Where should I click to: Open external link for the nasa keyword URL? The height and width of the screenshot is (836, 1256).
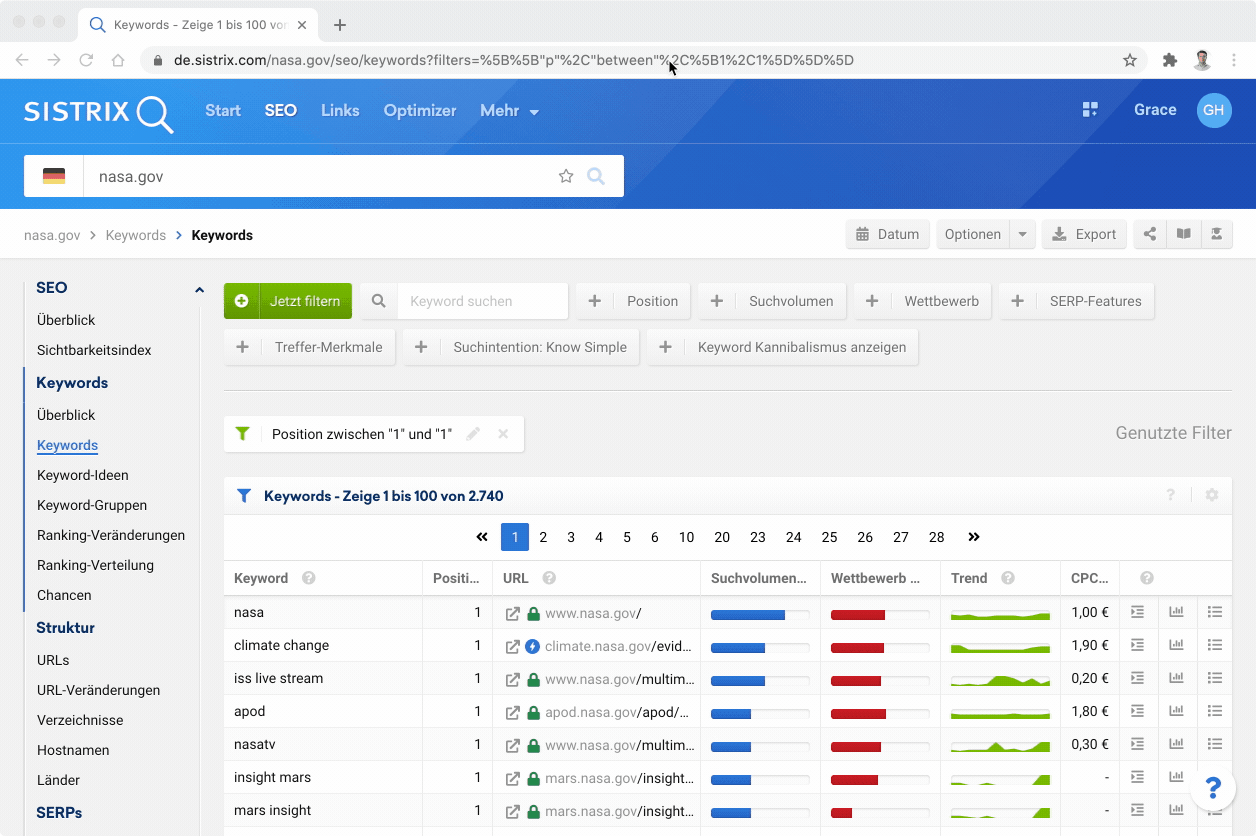click(512, 613)
